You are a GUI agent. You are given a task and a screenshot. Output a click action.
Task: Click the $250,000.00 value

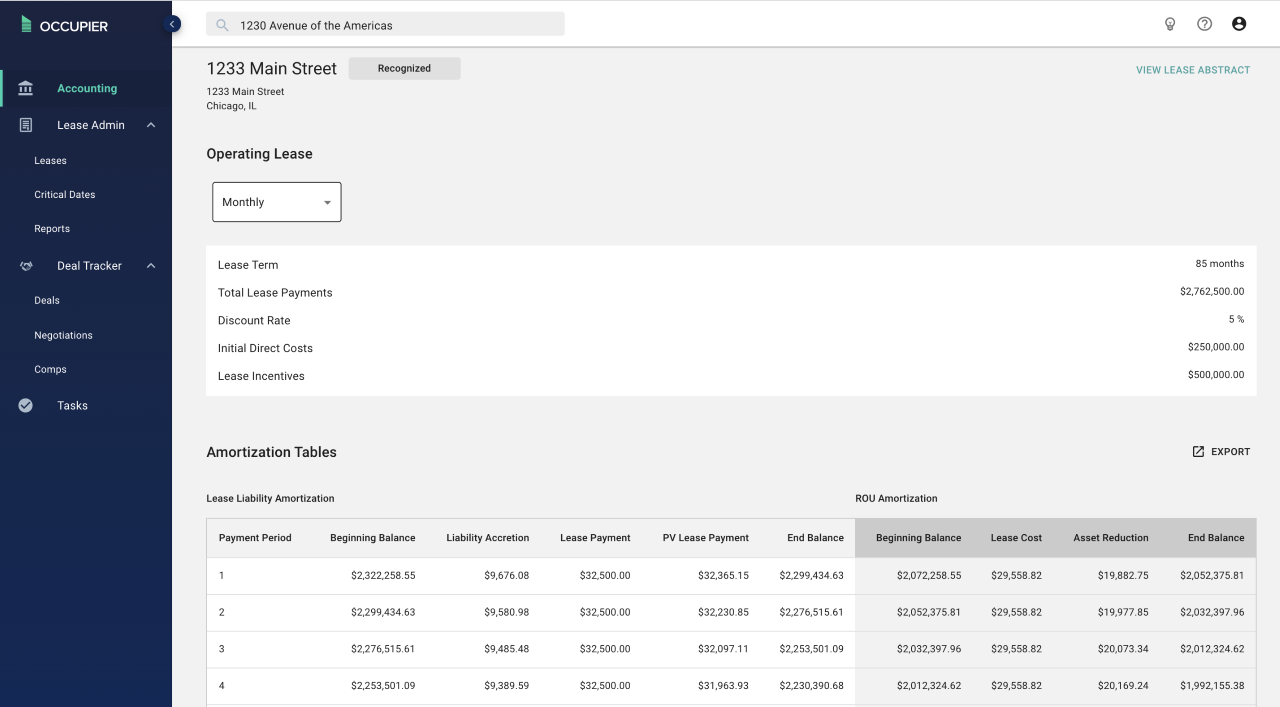click(1216, 347)
